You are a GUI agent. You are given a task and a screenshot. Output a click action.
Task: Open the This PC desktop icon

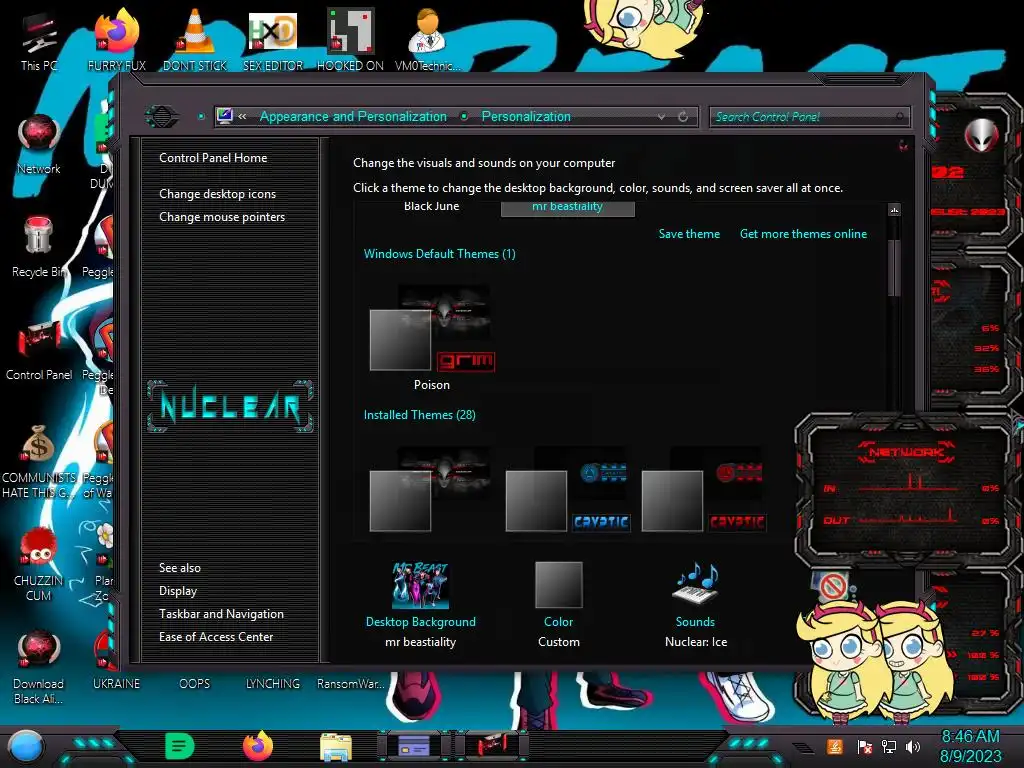[x=39, y=40]
